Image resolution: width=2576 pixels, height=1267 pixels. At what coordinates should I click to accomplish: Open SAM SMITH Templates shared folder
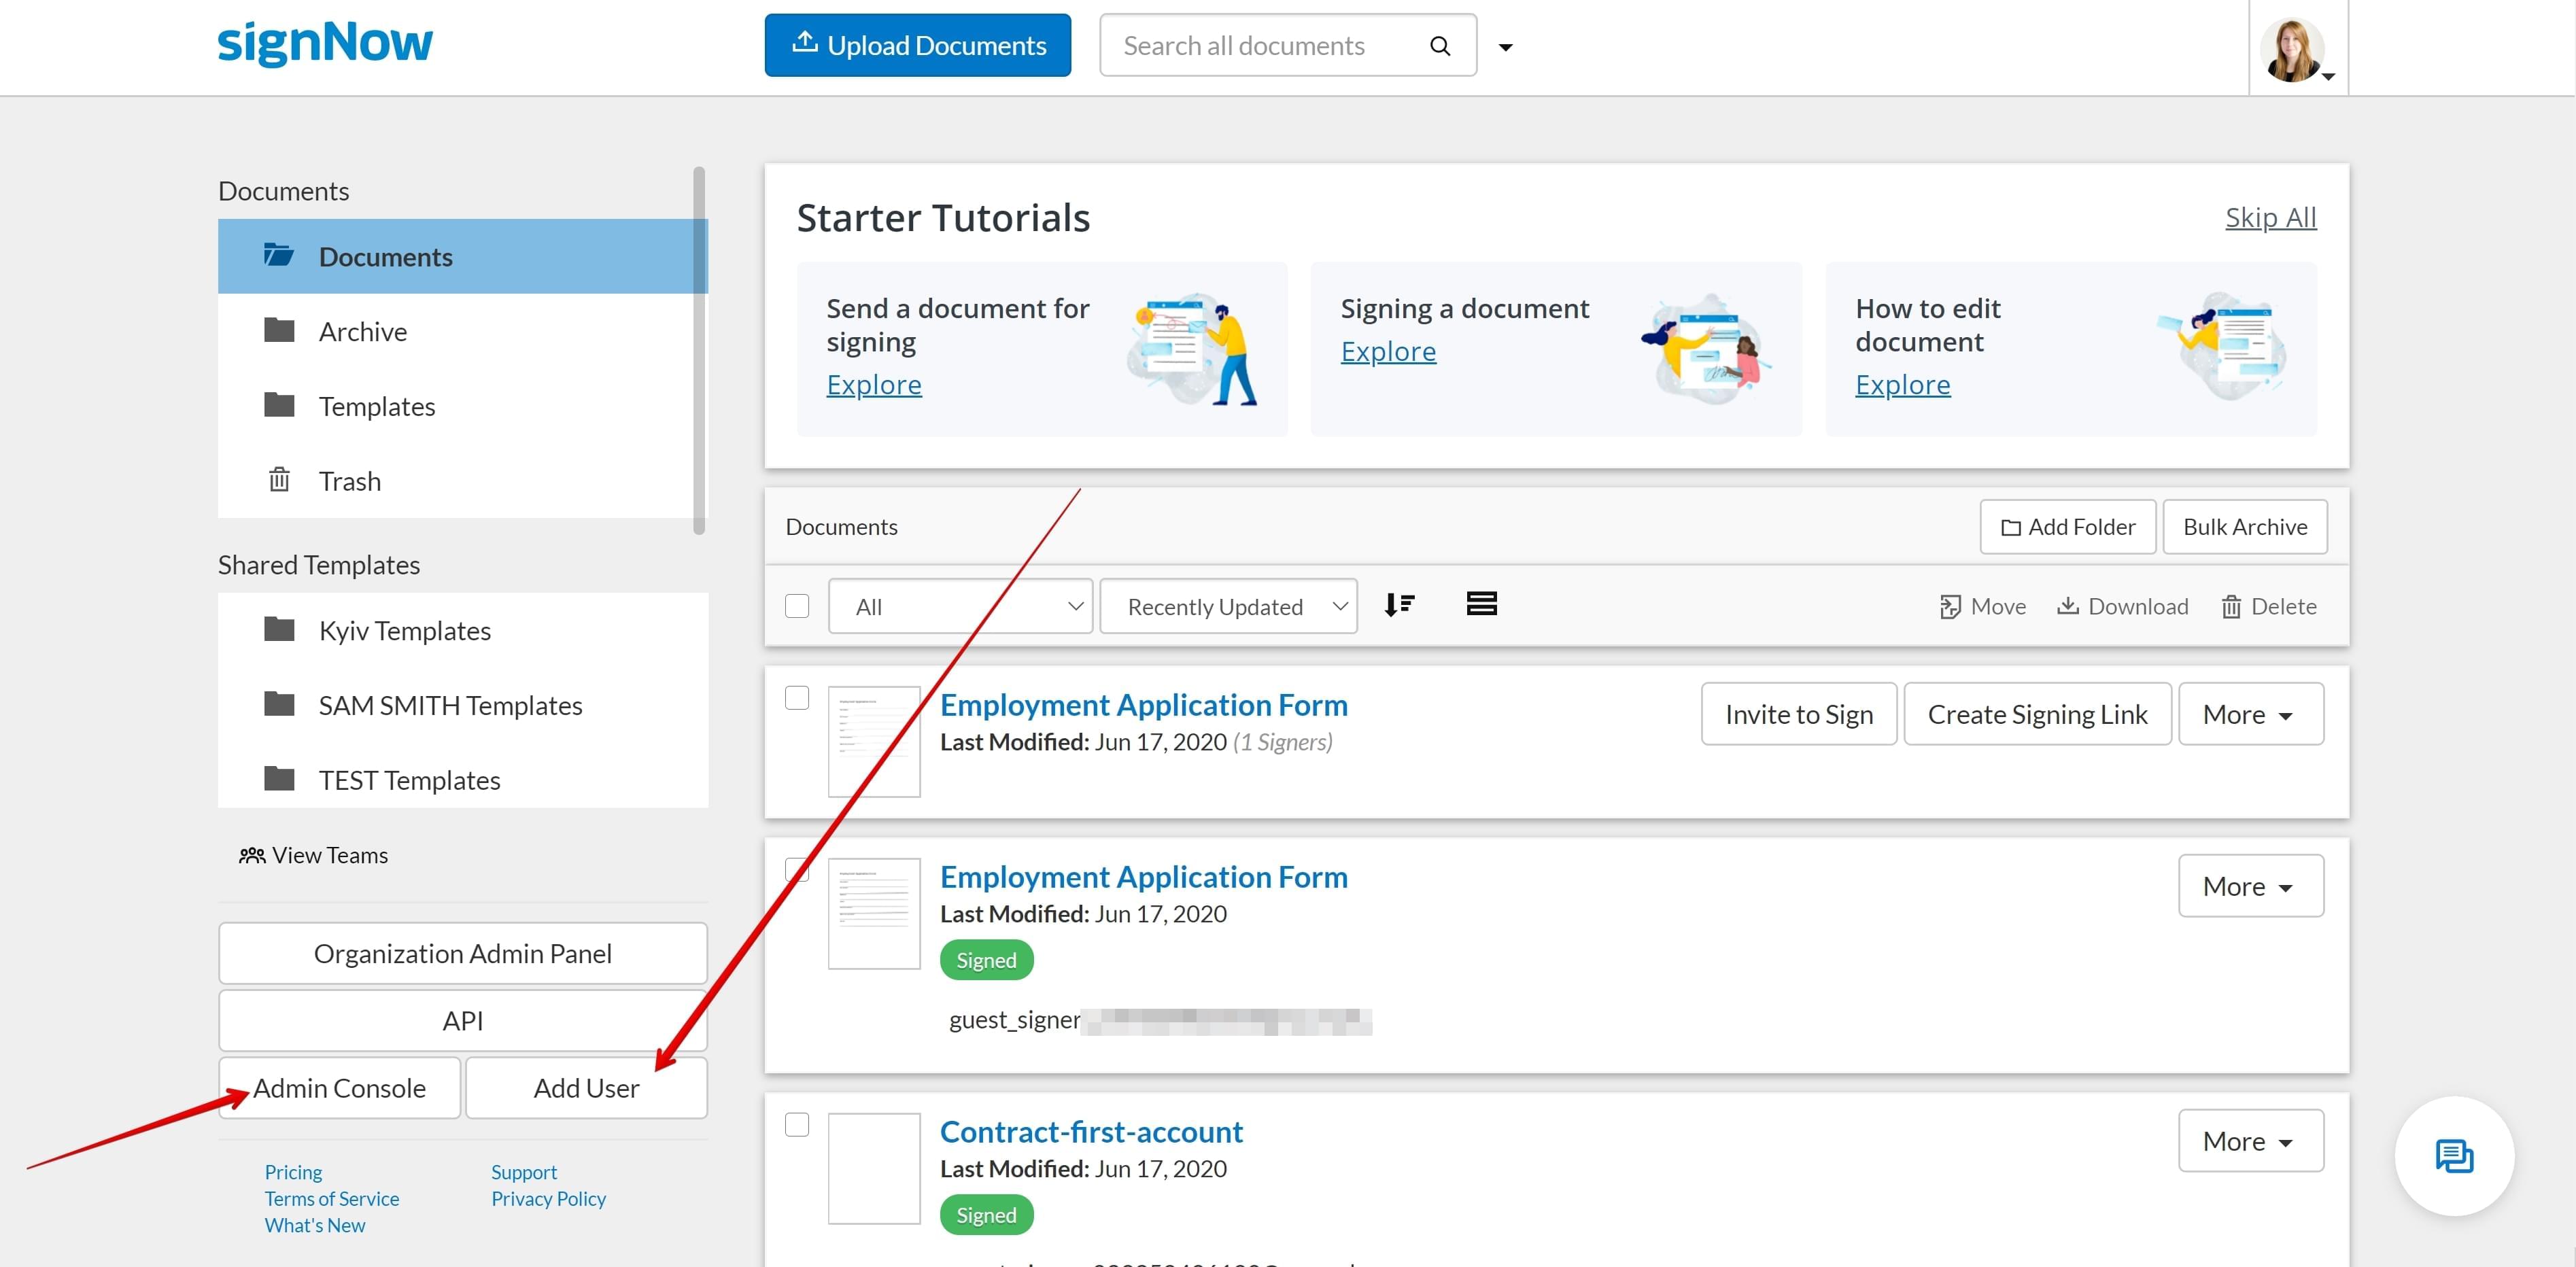(463, 705)
